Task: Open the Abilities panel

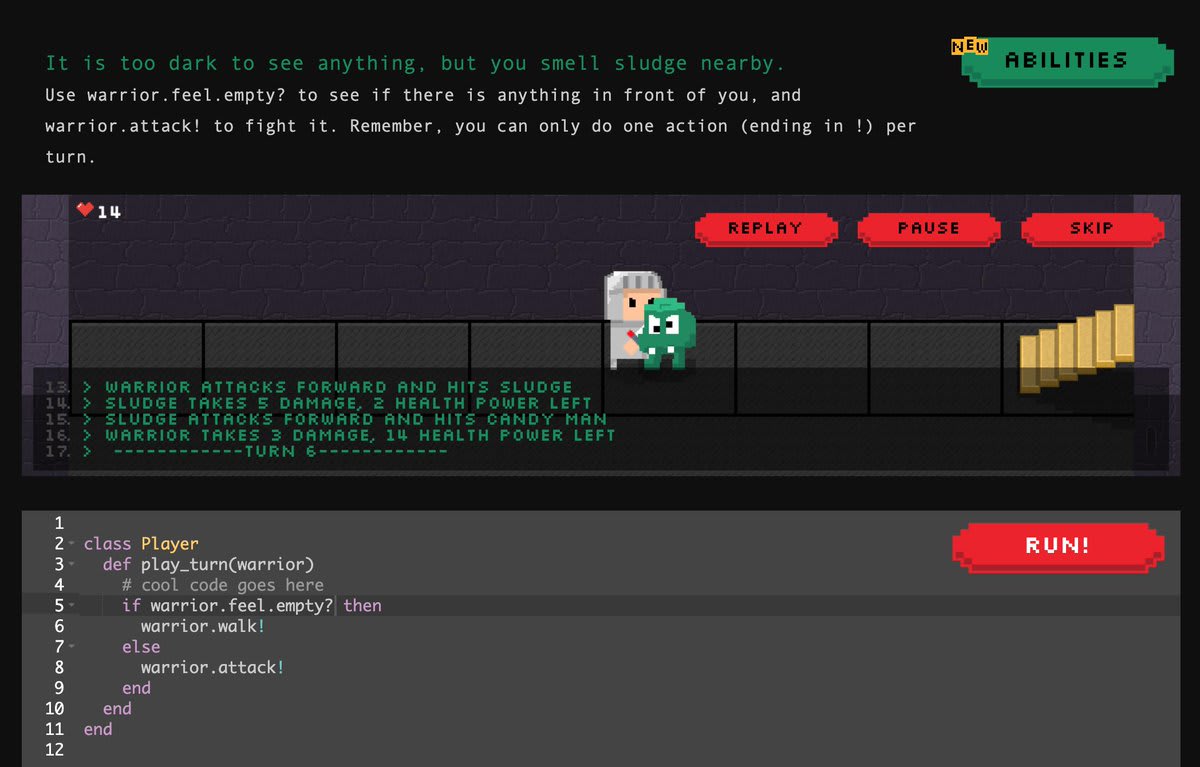Action: coord(1066,61)
